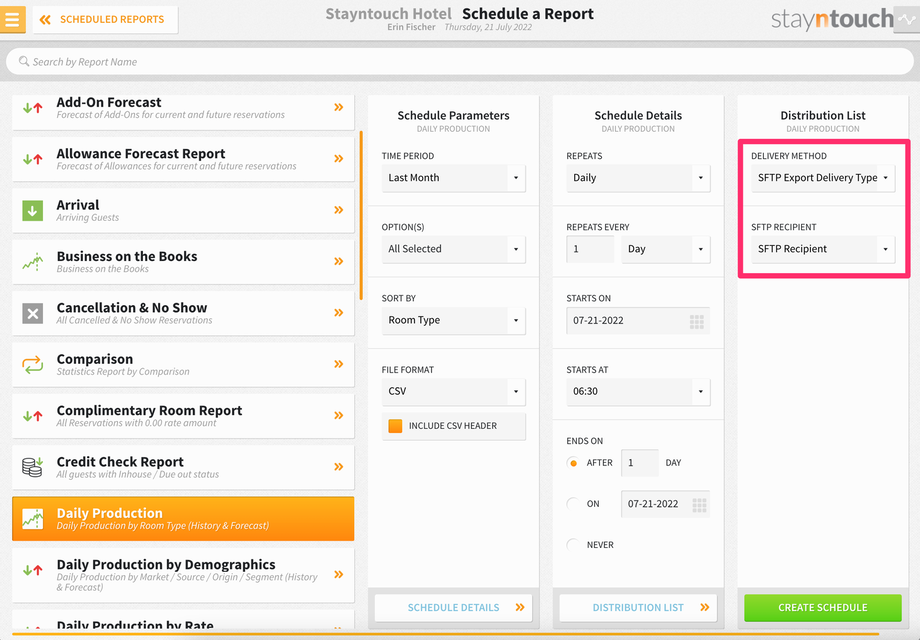
Task: Click the Ends On date field
Action: (665, 504)
